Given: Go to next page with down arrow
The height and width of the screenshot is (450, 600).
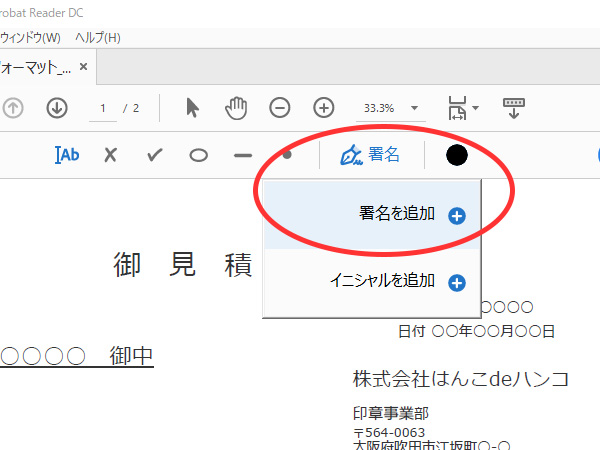Looking at the screenshot, I should (x=57, y=107).
